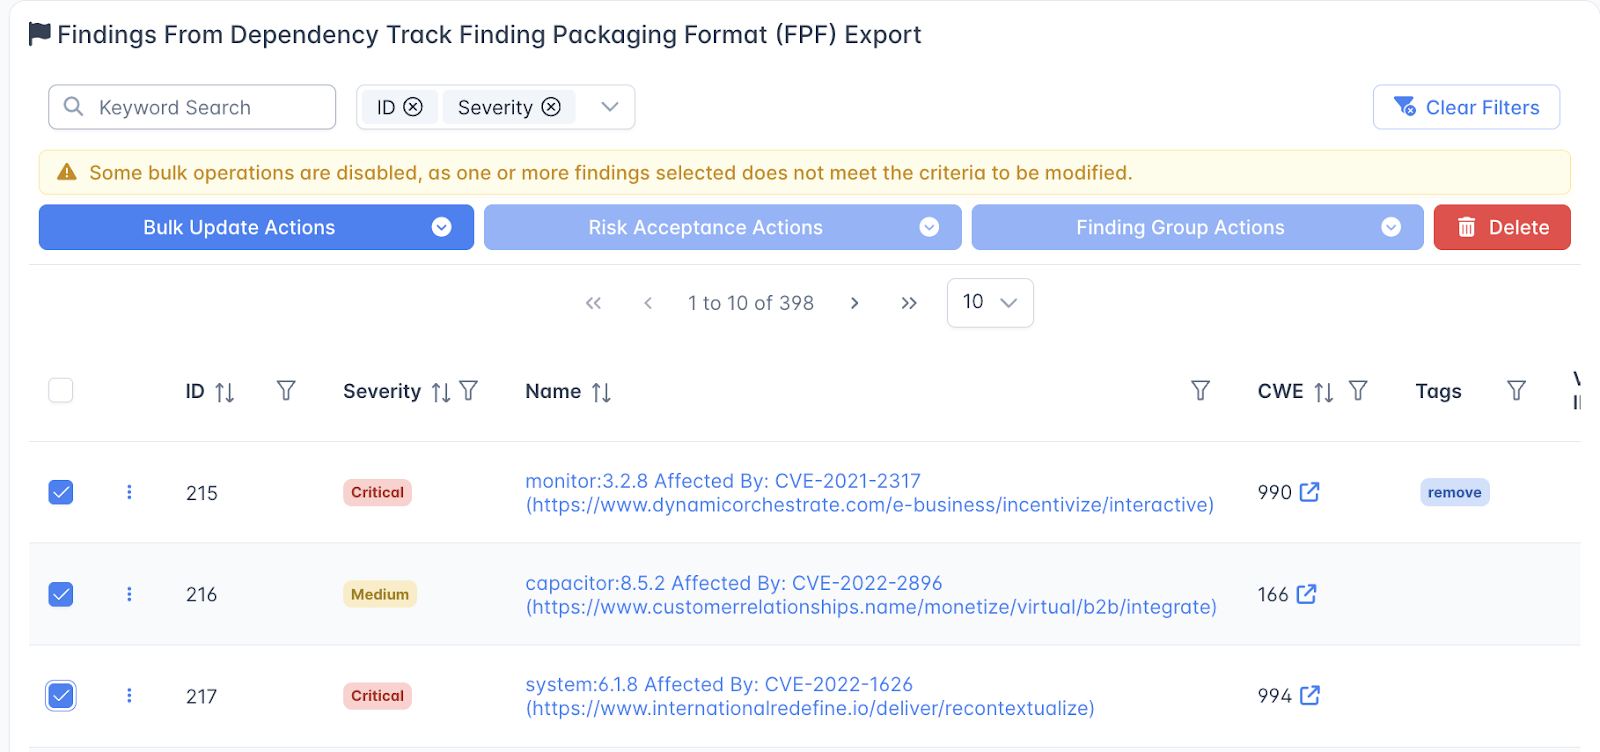Open the Severity column filter

click(468, 391)
